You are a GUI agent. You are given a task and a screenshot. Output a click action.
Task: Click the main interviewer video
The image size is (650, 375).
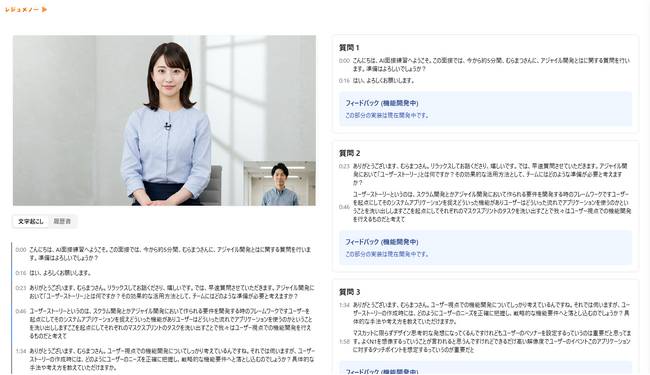click(x=164, y=120)
